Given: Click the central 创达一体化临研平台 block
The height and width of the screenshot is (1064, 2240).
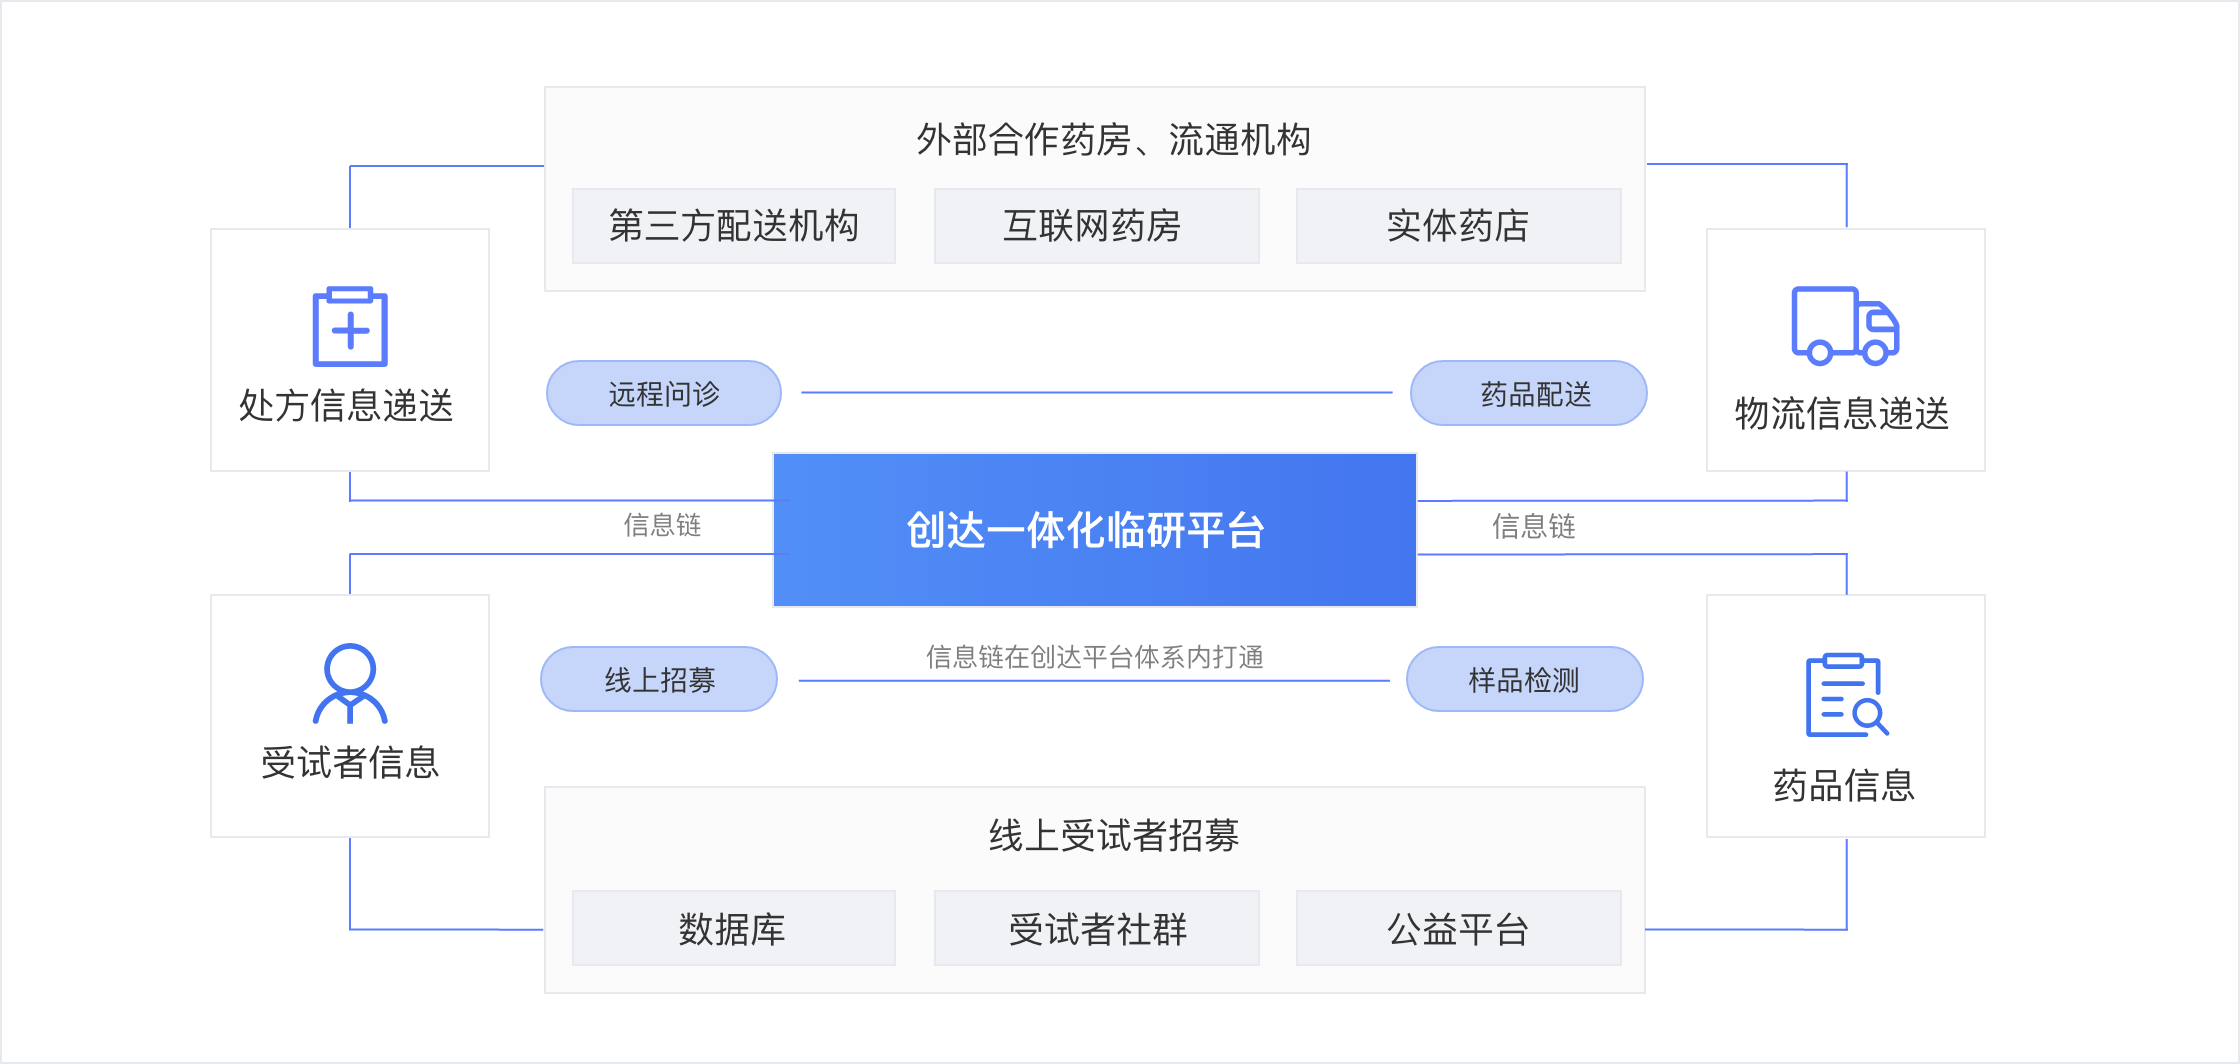Looking at the screenshot, I should 1095,530.
